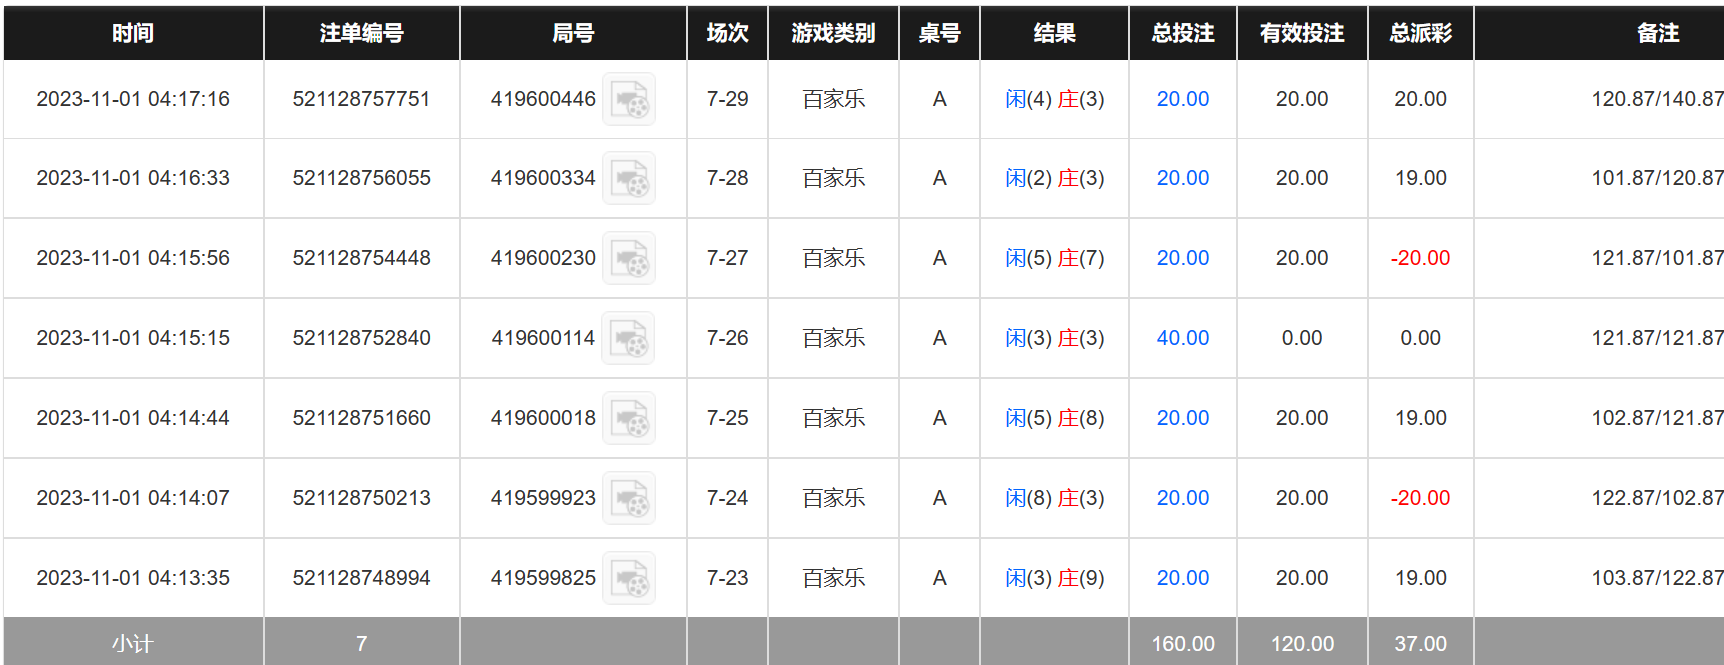Click the result 闲(8) 庄(3)
This screenshot has height=665, width=1724.
(x=1054, y=498)
